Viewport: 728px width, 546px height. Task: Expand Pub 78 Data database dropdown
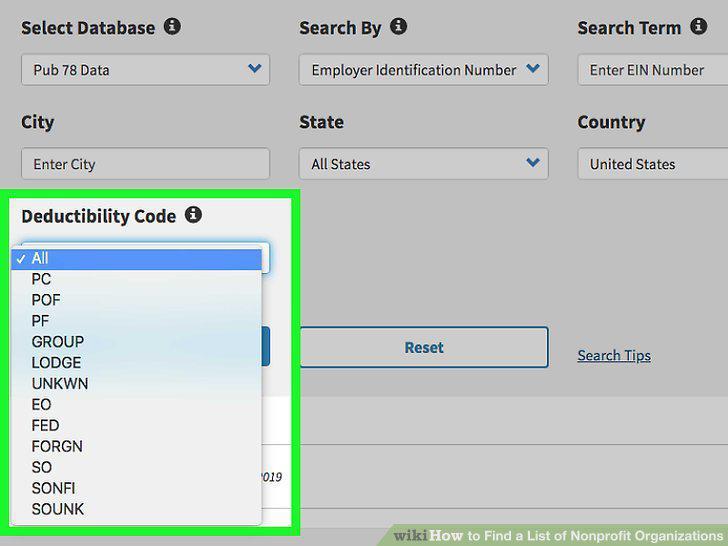(x=145, y=70)
